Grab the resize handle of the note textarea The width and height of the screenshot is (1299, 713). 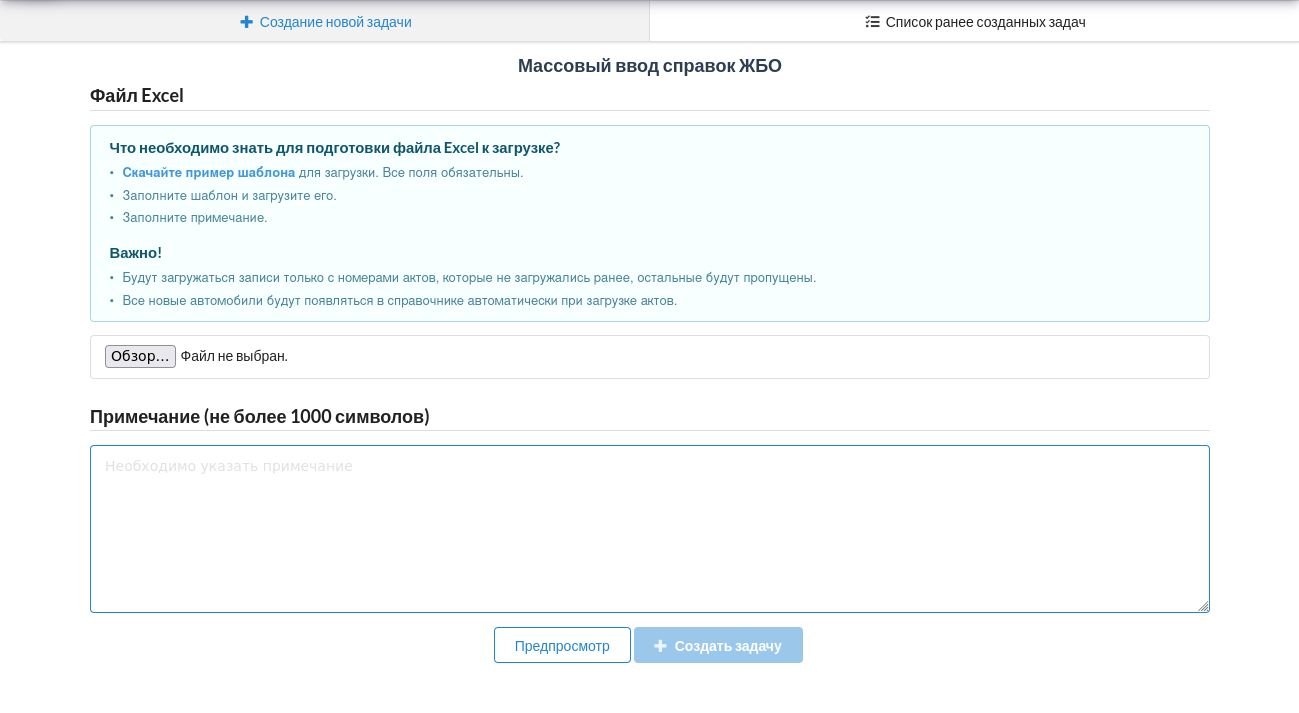[x=1203, y=606]
